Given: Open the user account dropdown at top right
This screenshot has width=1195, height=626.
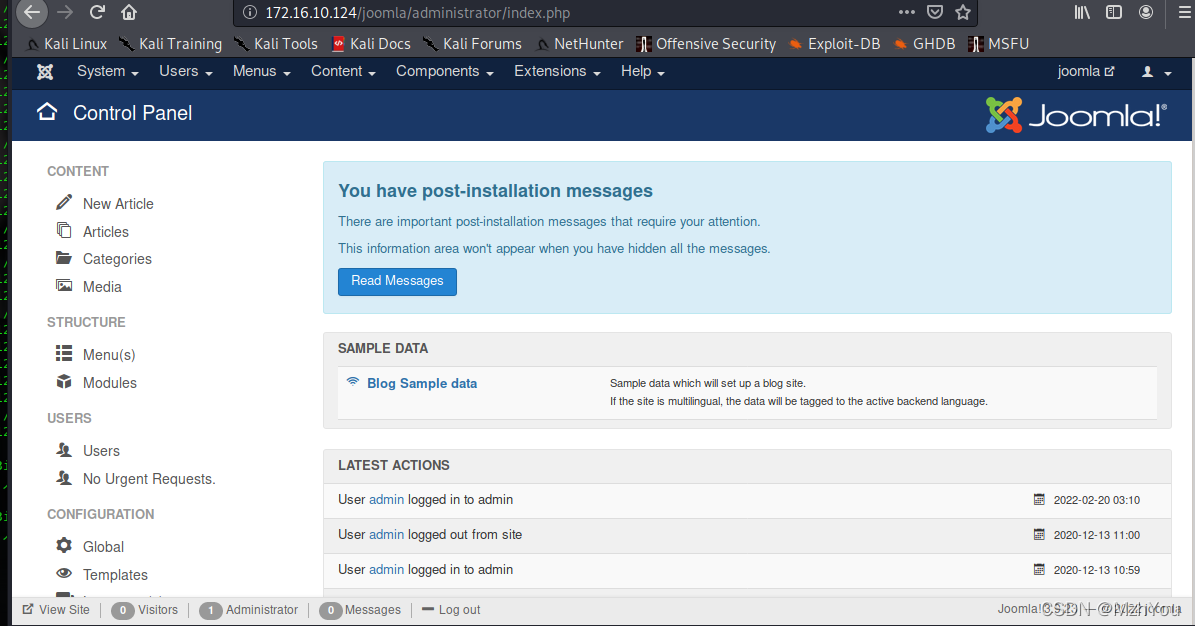Looking at the screenshot, I should tap(1155, 72).
